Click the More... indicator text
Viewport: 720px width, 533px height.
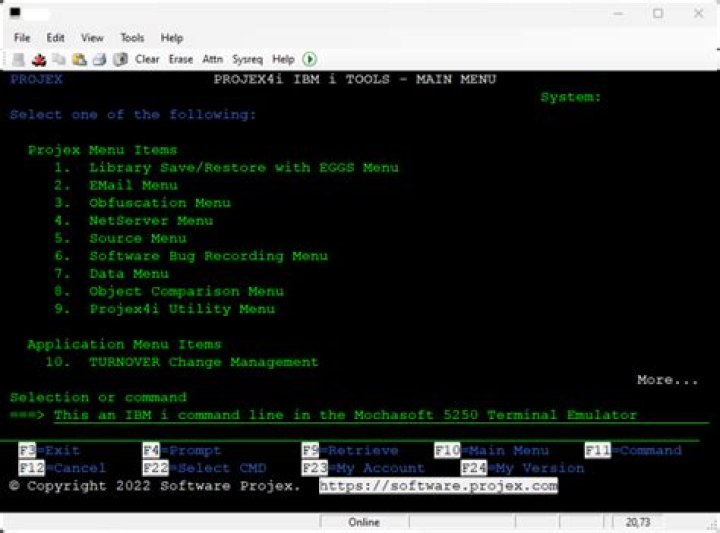pos(667,380)
